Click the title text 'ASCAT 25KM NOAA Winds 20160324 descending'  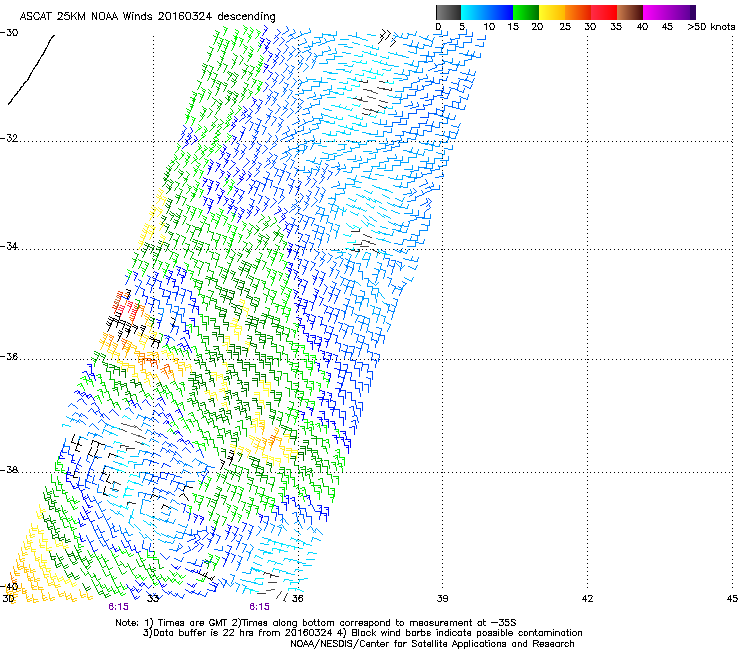pos(147,16)
